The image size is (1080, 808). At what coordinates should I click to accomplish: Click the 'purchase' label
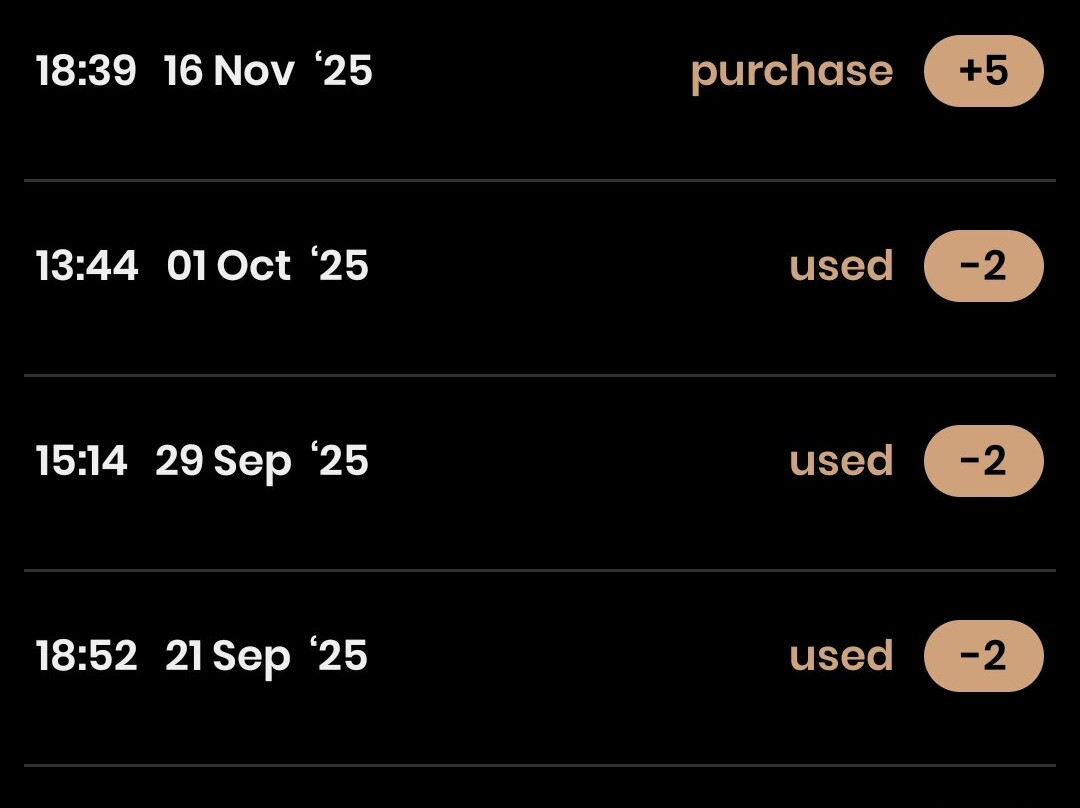tap(791, 72)
